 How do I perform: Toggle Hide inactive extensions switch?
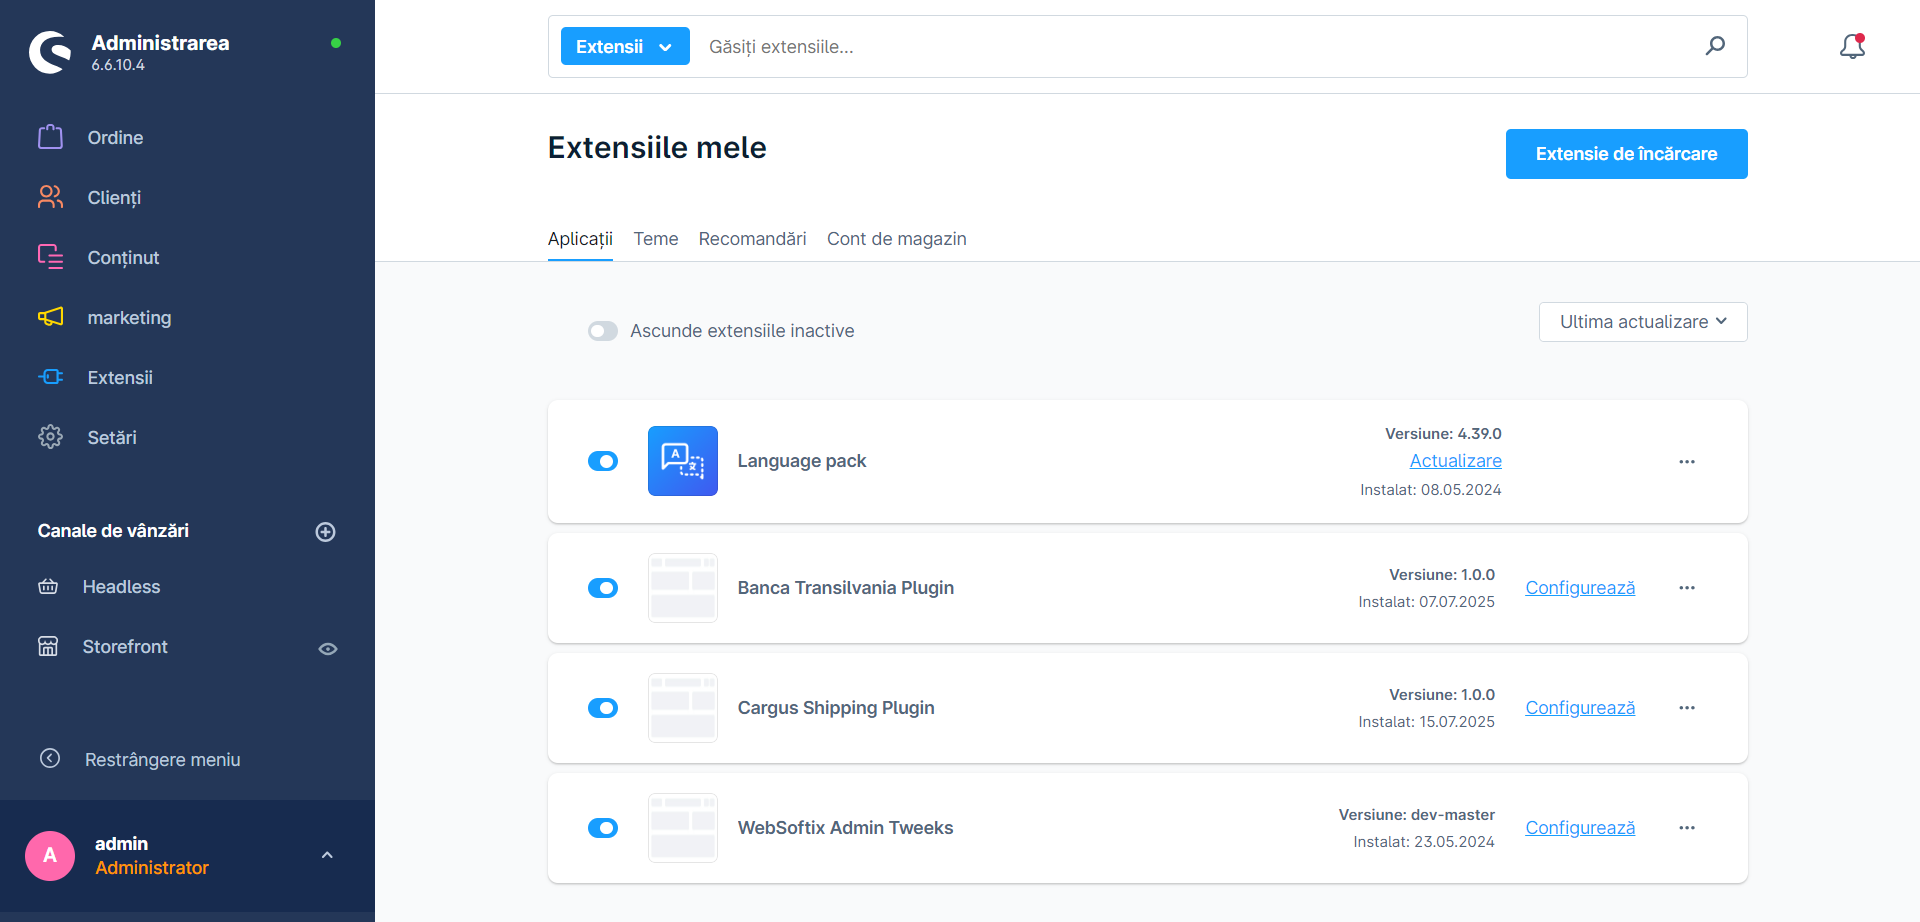[603, 331]
